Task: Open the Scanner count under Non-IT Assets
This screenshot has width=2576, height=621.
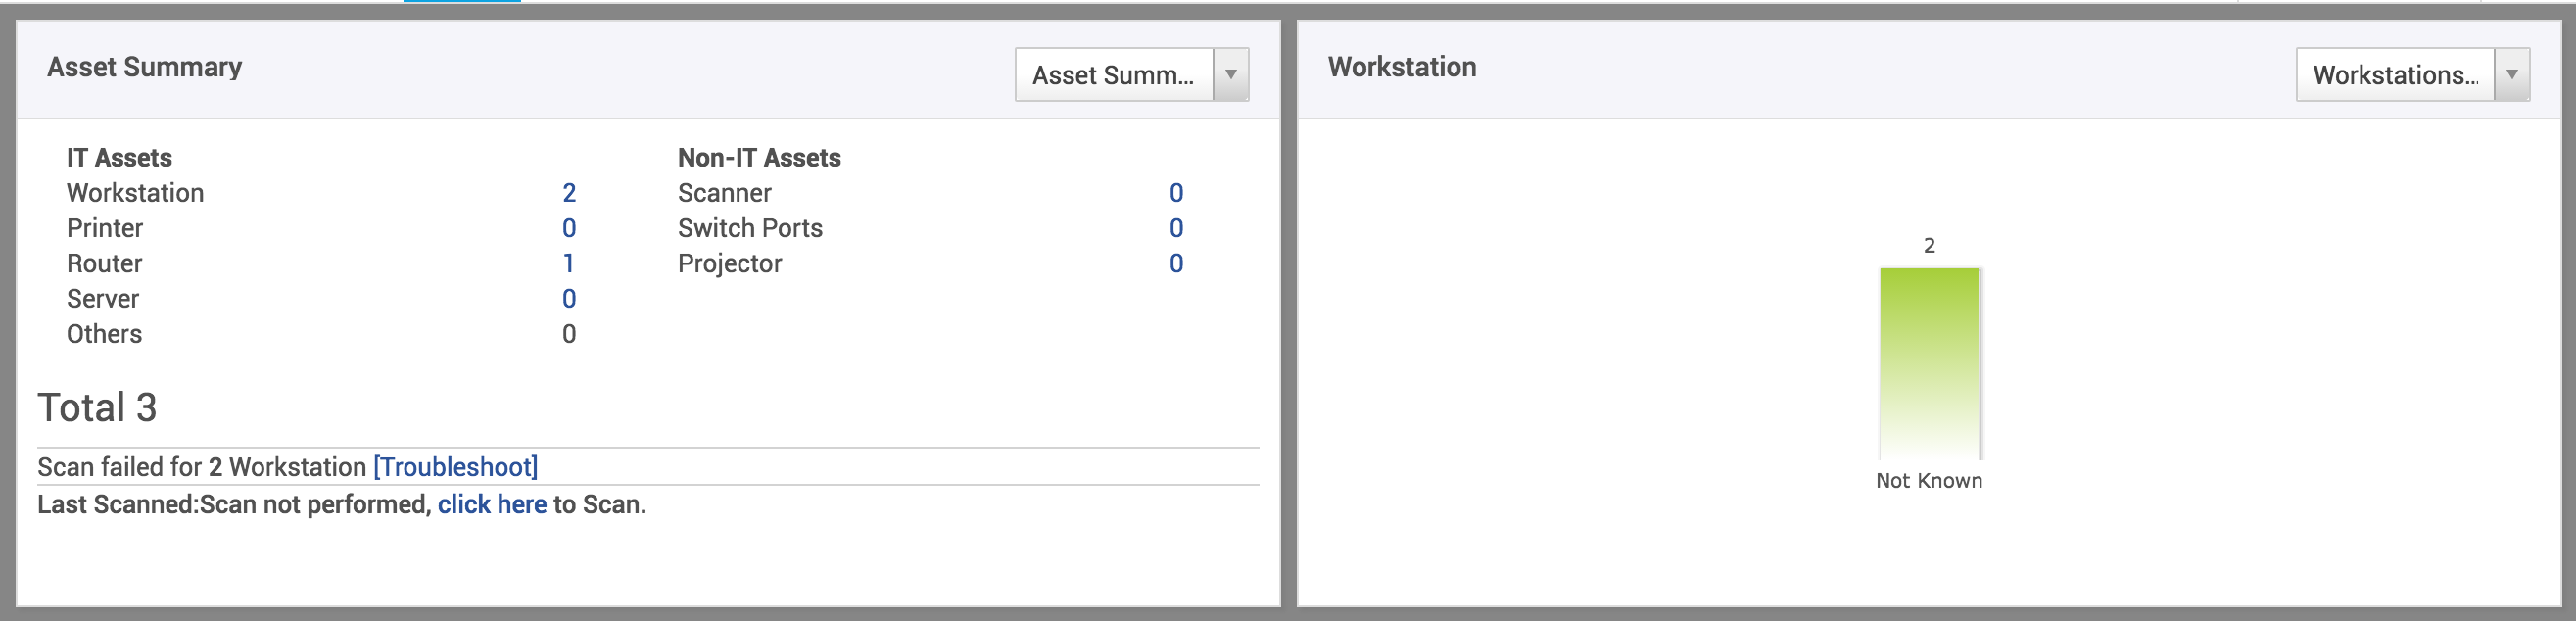Action: pyautogui.click(x=1178, y=193)
